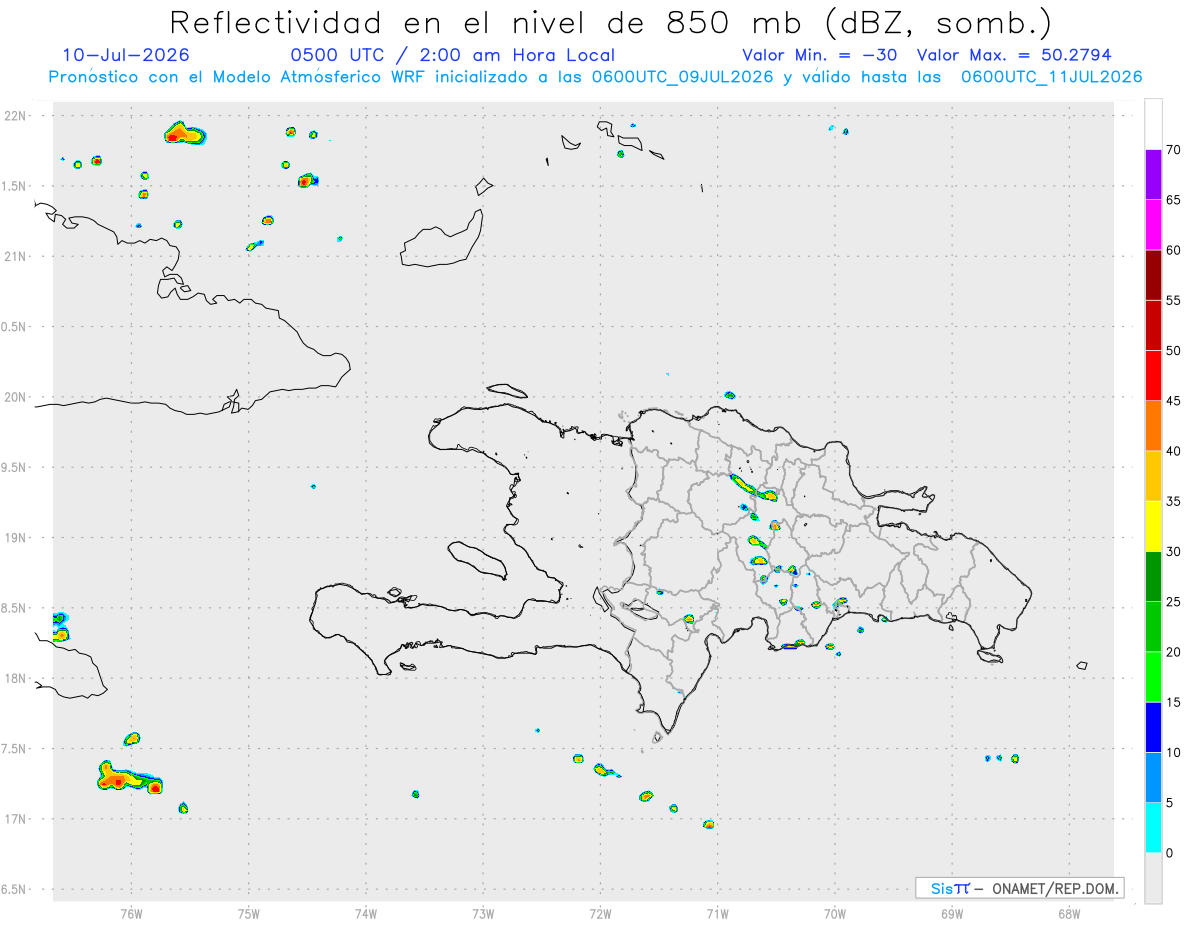1200x927 pixels.
Task: Click the colorbar label "70"
Action: (1173, 150)
